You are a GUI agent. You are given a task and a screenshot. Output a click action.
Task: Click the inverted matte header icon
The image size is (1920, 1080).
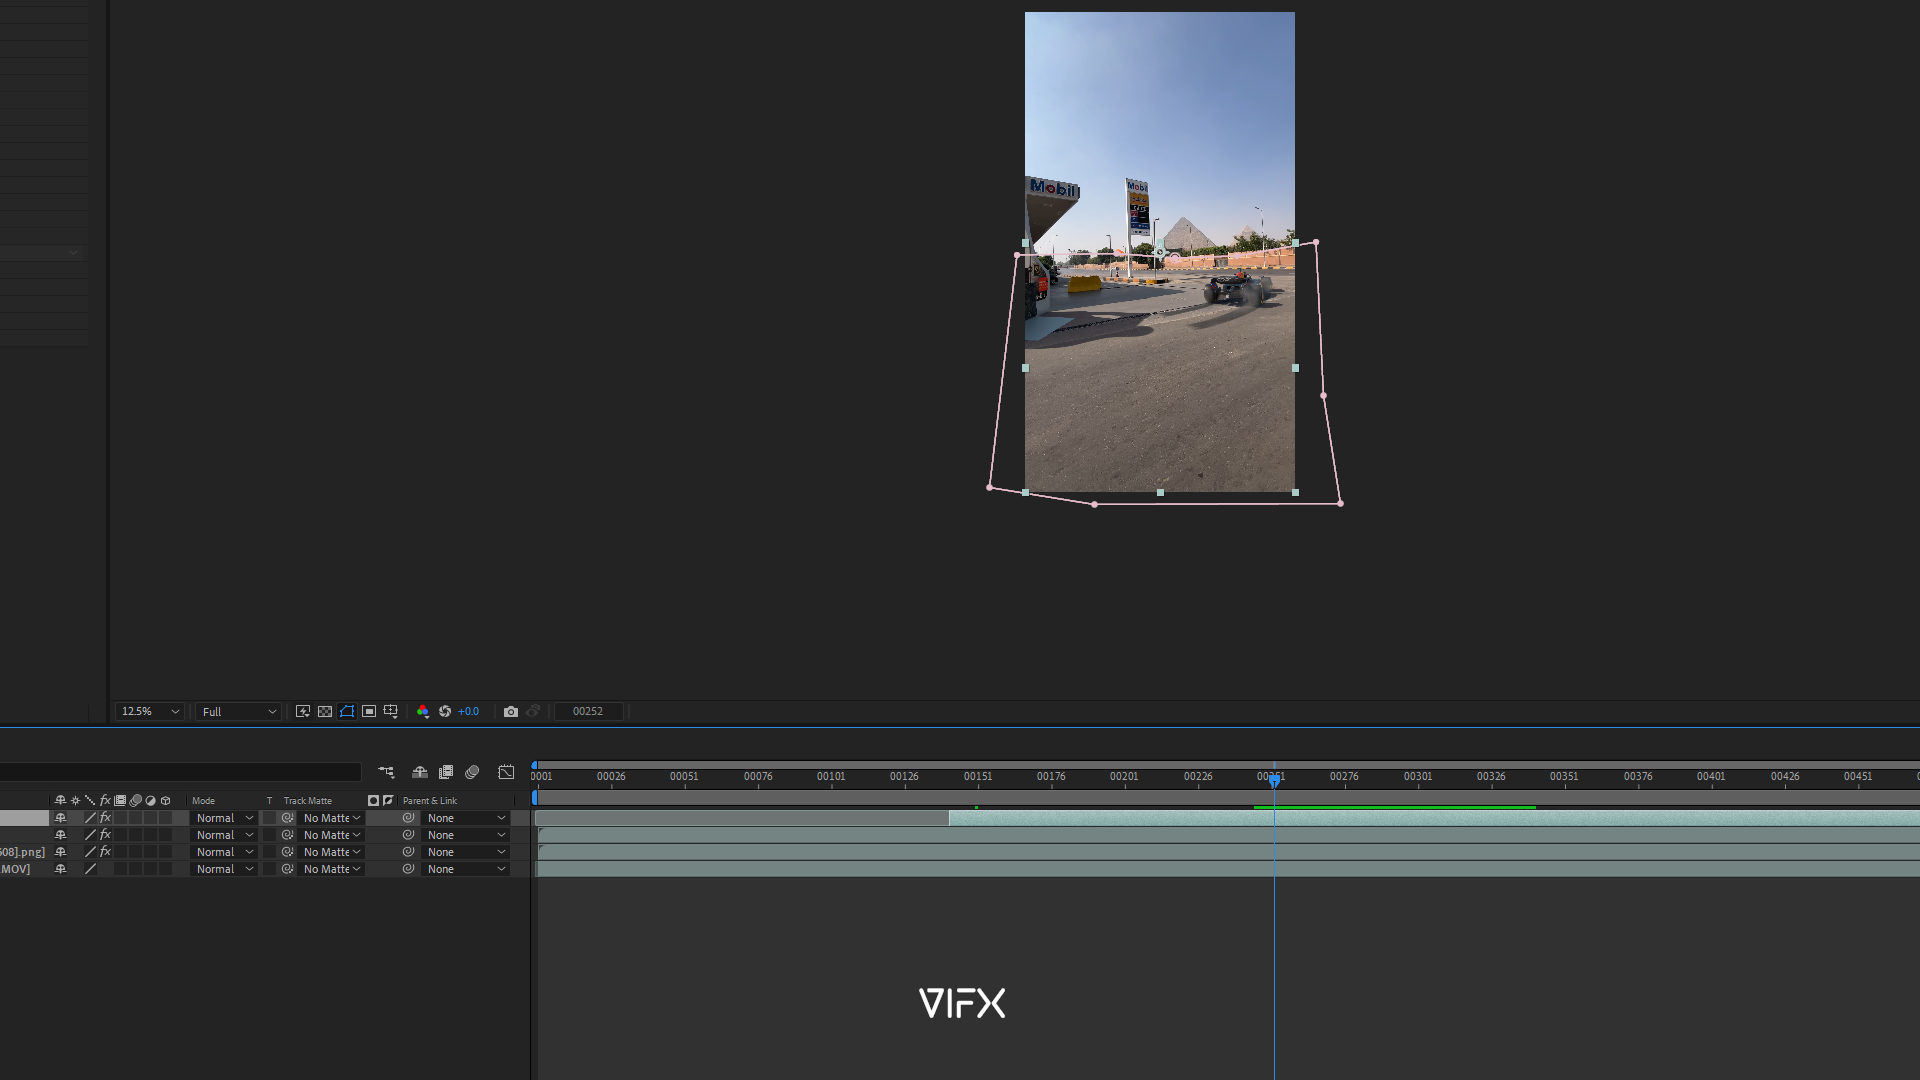point(388,801)
